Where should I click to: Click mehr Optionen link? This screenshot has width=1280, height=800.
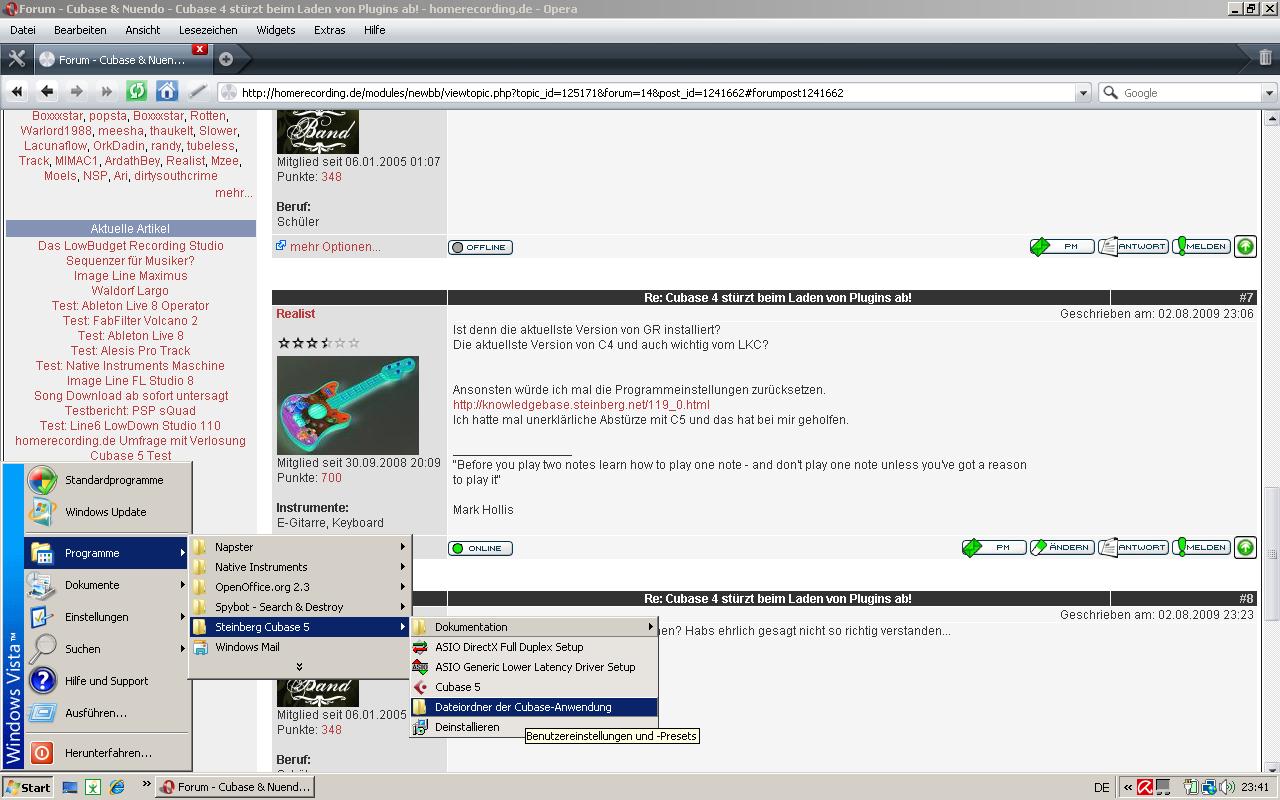pos(335,247)
